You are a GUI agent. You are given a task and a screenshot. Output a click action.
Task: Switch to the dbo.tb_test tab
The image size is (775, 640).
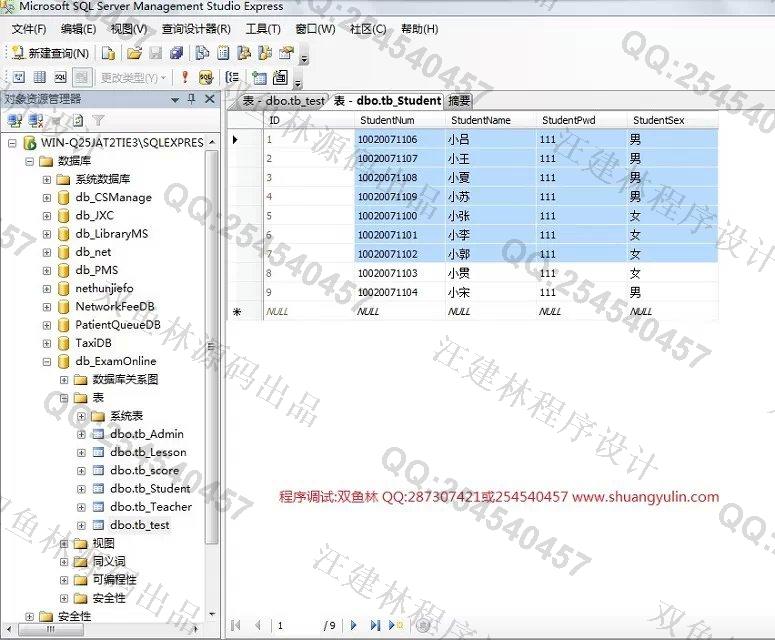click(283, 101)
